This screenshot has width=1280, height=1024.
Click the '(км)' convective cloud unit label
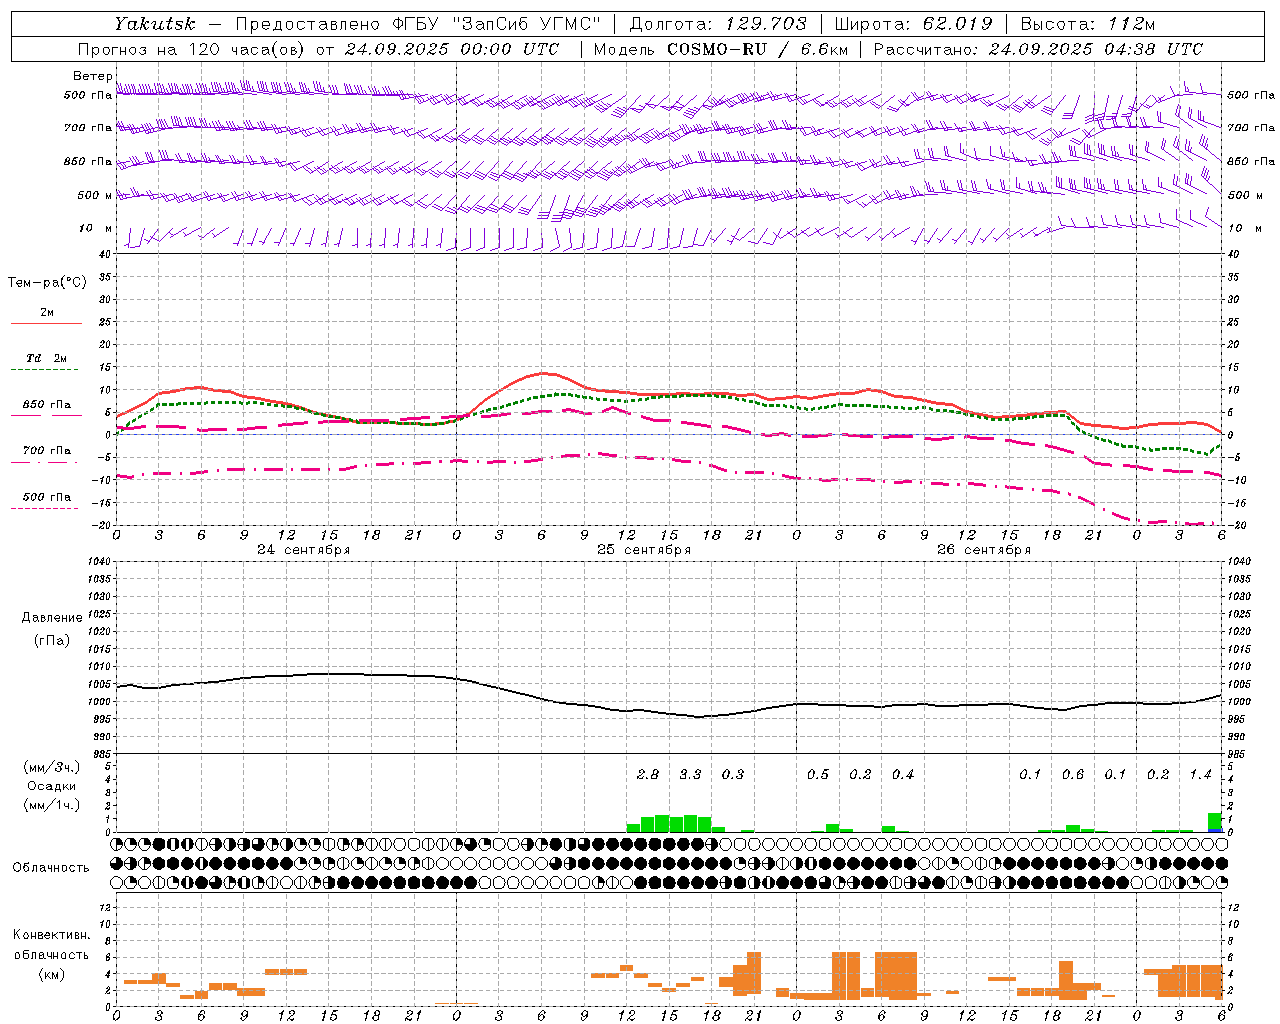[x=51, y=974]
